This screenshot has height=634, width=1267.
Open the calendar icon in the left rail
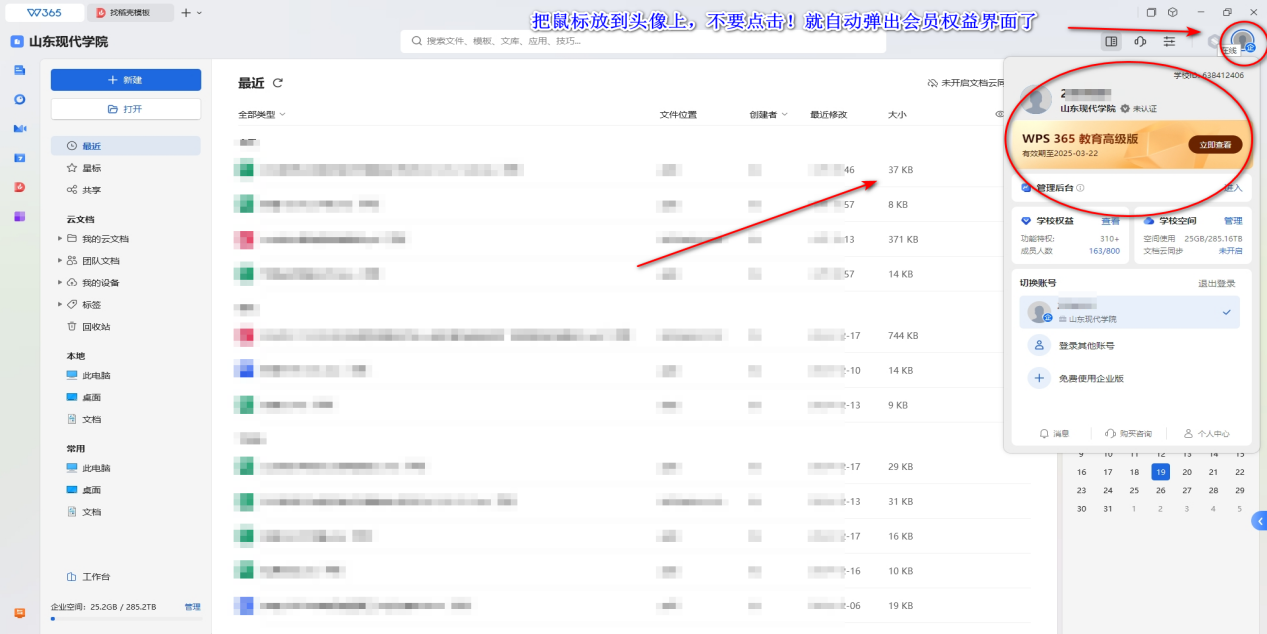point(19,158)
